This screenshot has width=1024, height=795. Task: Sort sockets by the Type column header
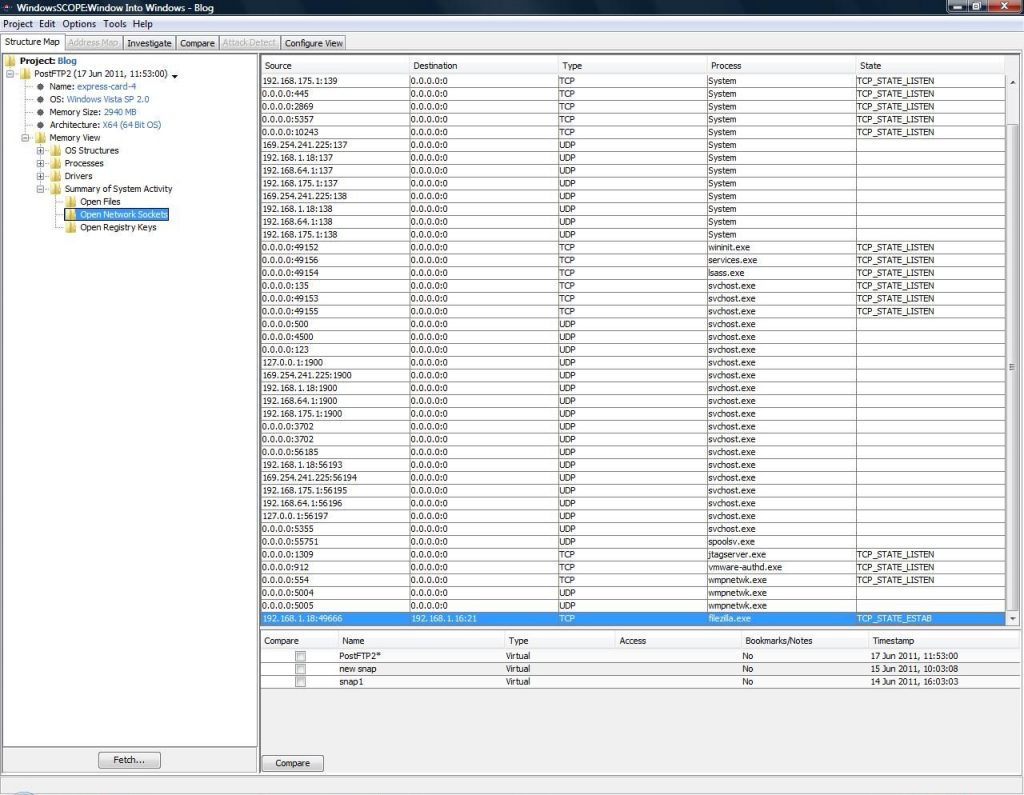632,66
